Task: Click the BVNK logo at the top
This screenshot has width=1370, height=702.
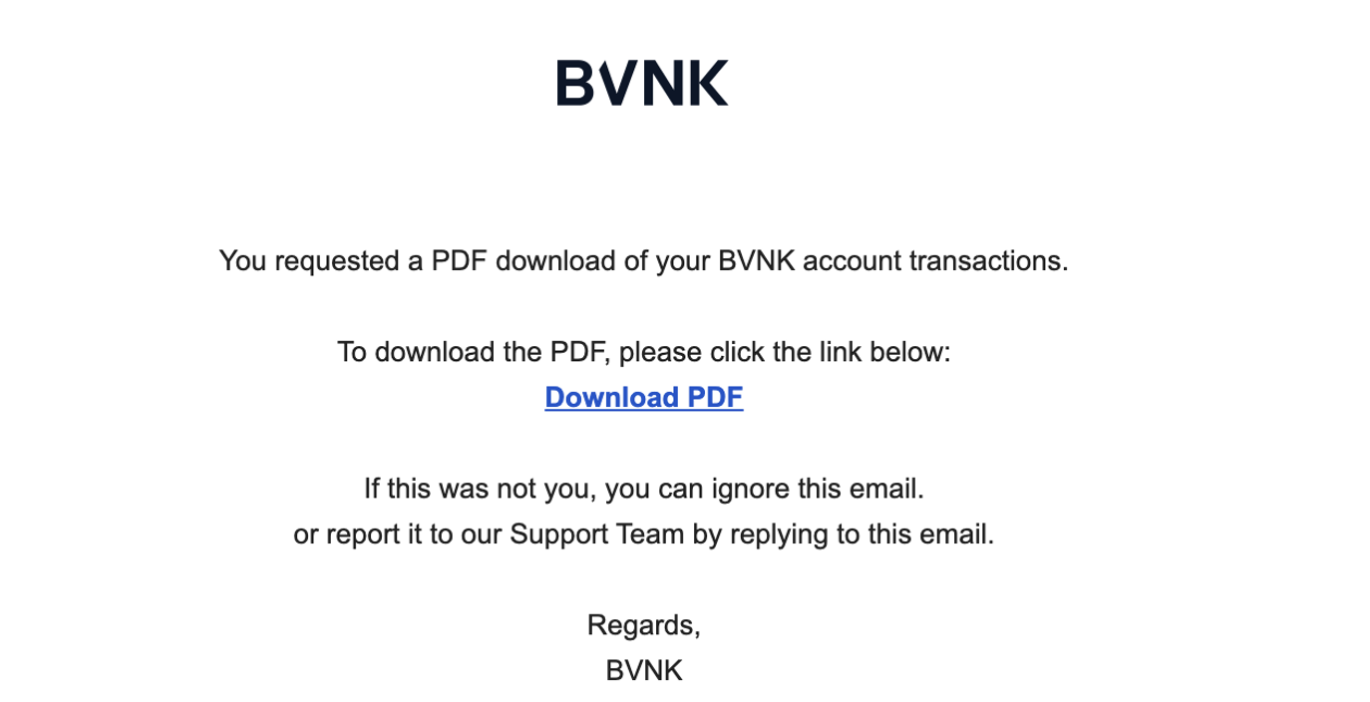Action: (642, 83)
